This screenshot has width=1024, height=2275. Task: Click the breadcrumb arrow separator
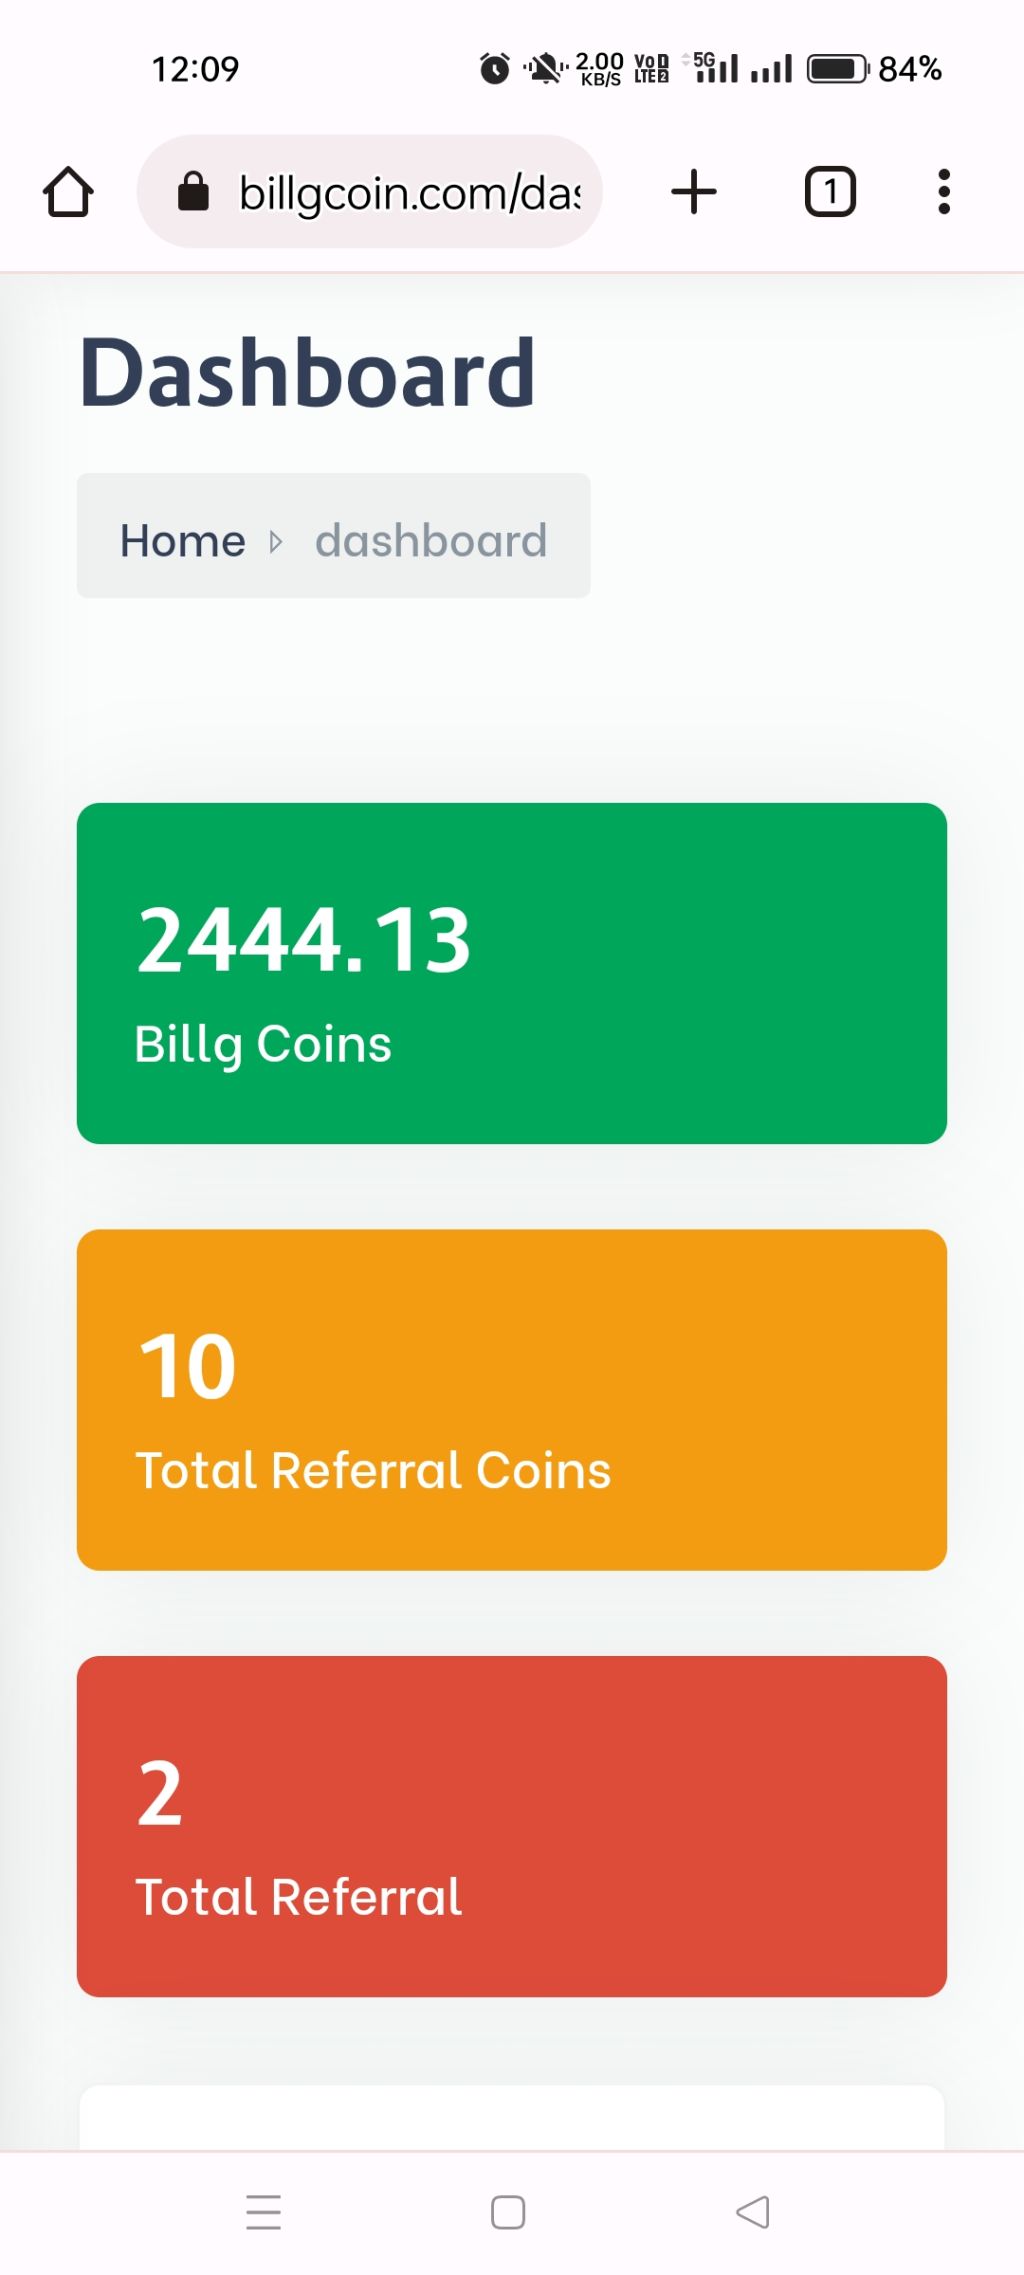(276, 542)
